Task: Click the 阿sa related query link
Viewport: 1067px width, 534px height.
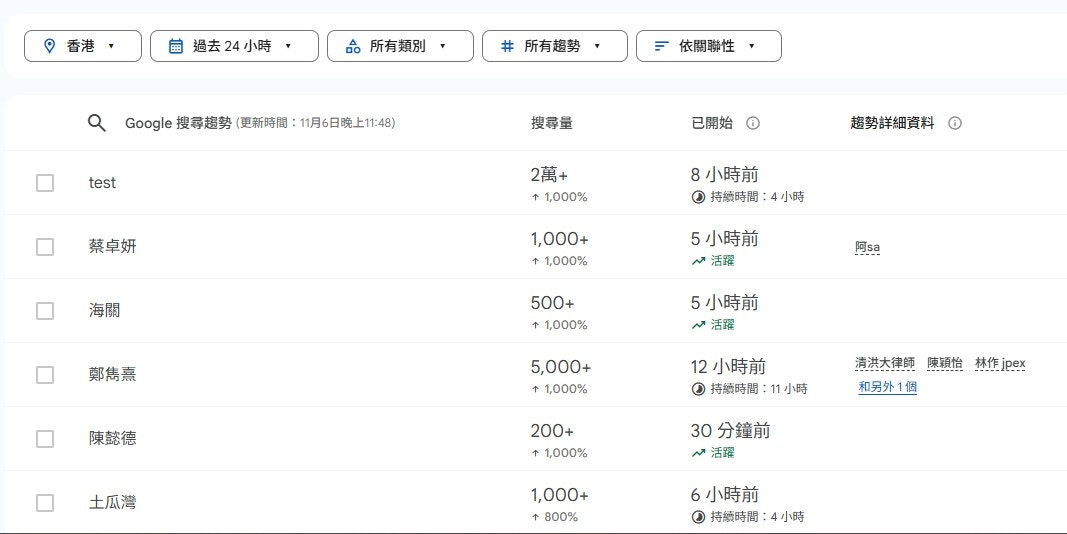Action: click(x=867, y=247)
